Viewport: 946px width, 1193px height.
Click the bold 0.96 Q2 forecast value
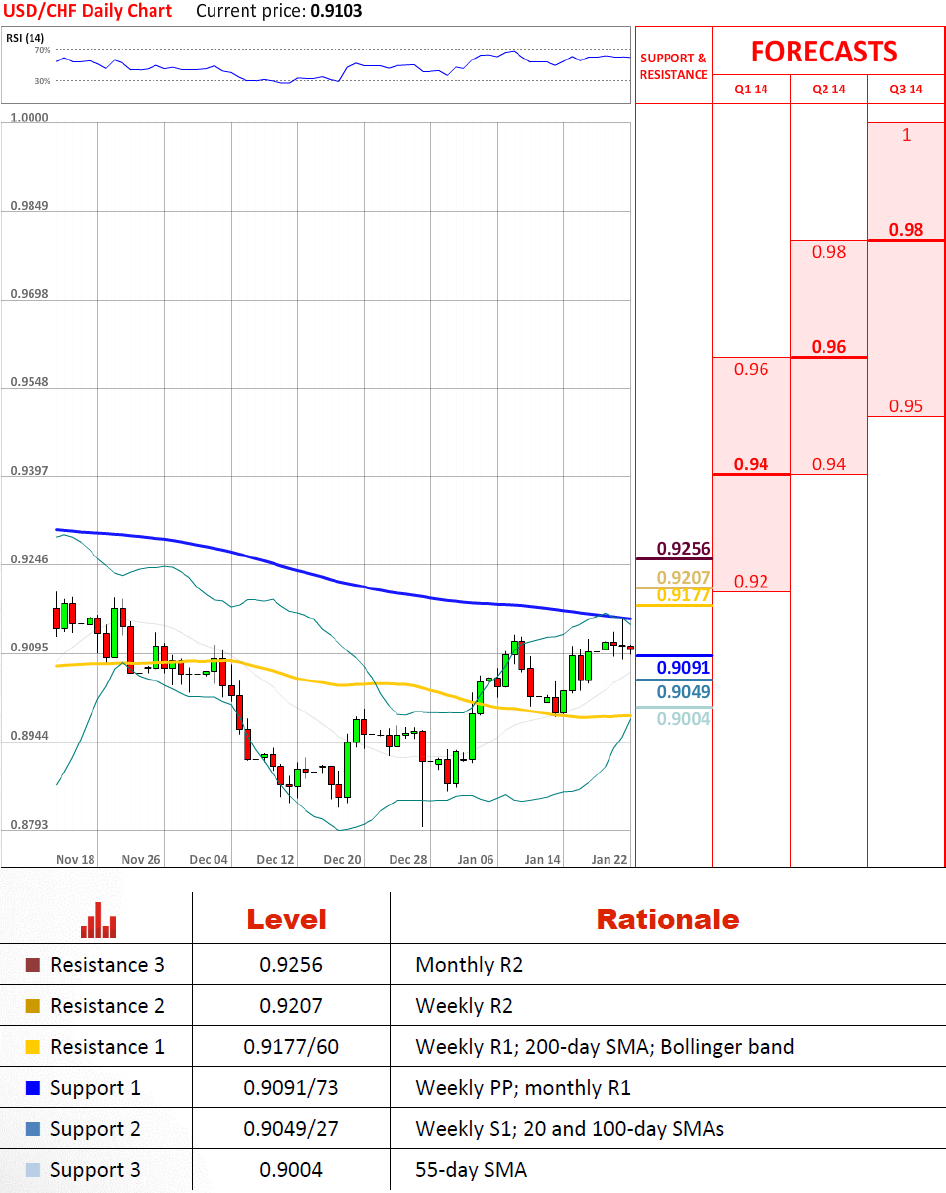[829, 347]
